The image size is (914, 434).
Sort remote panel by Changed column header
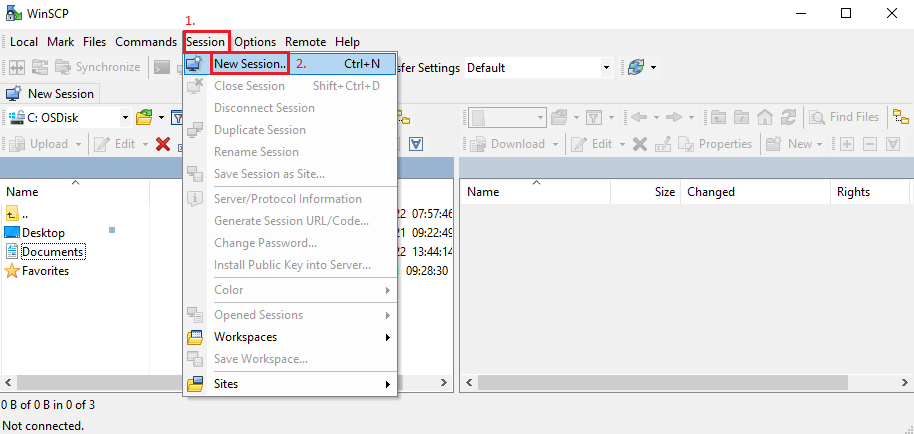755,192
